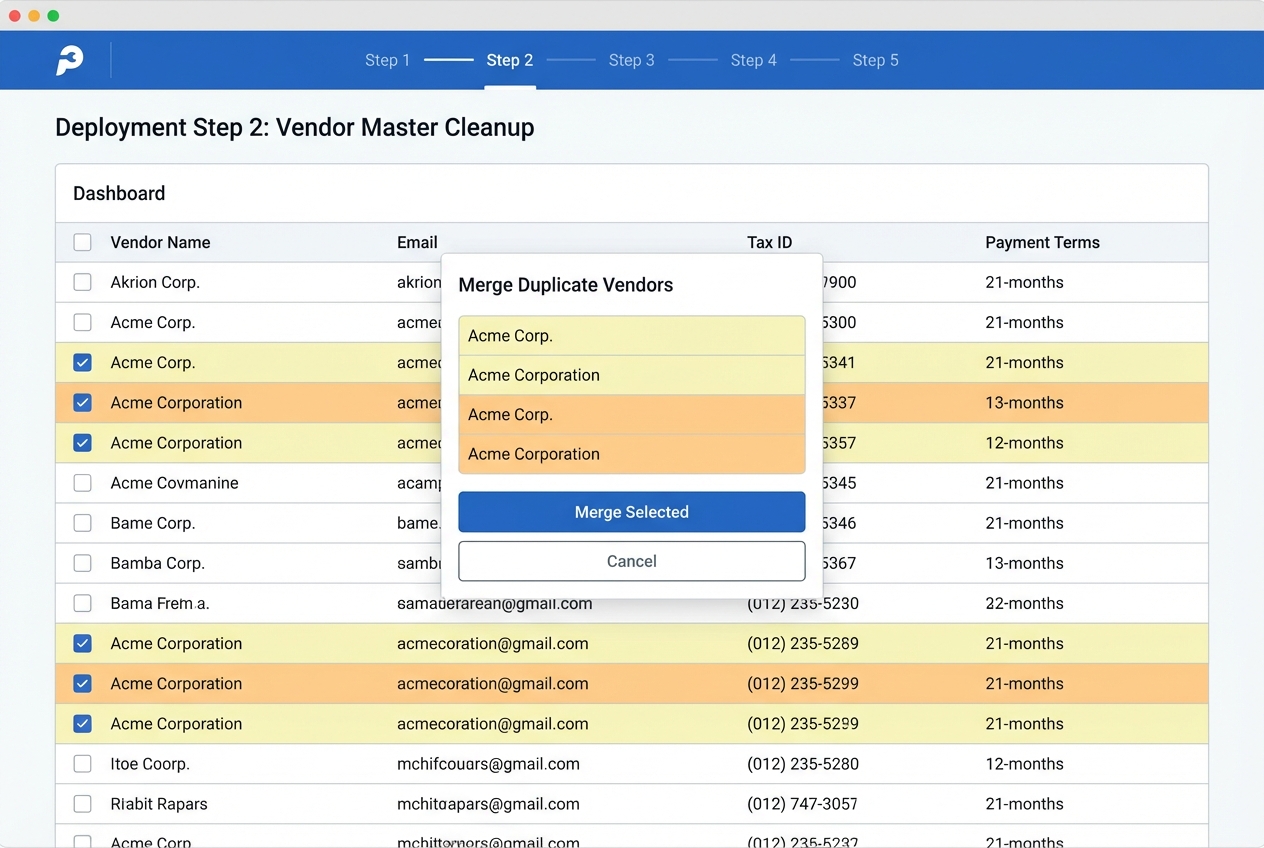Cancel the Merge Duplicate Vendors dialog
Screen dimensions: 1264x848
[631, 560]
